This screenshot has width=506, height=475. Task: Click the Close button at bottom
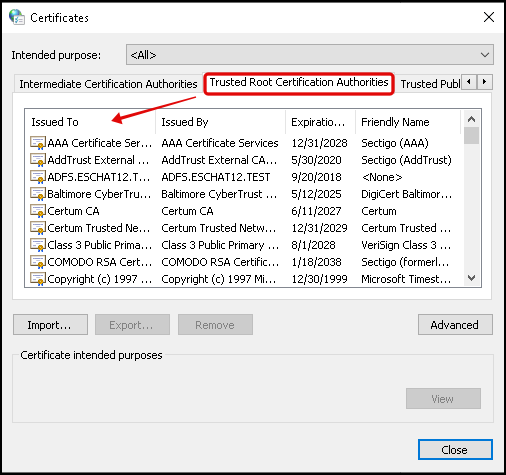click(x=455, y=450)
